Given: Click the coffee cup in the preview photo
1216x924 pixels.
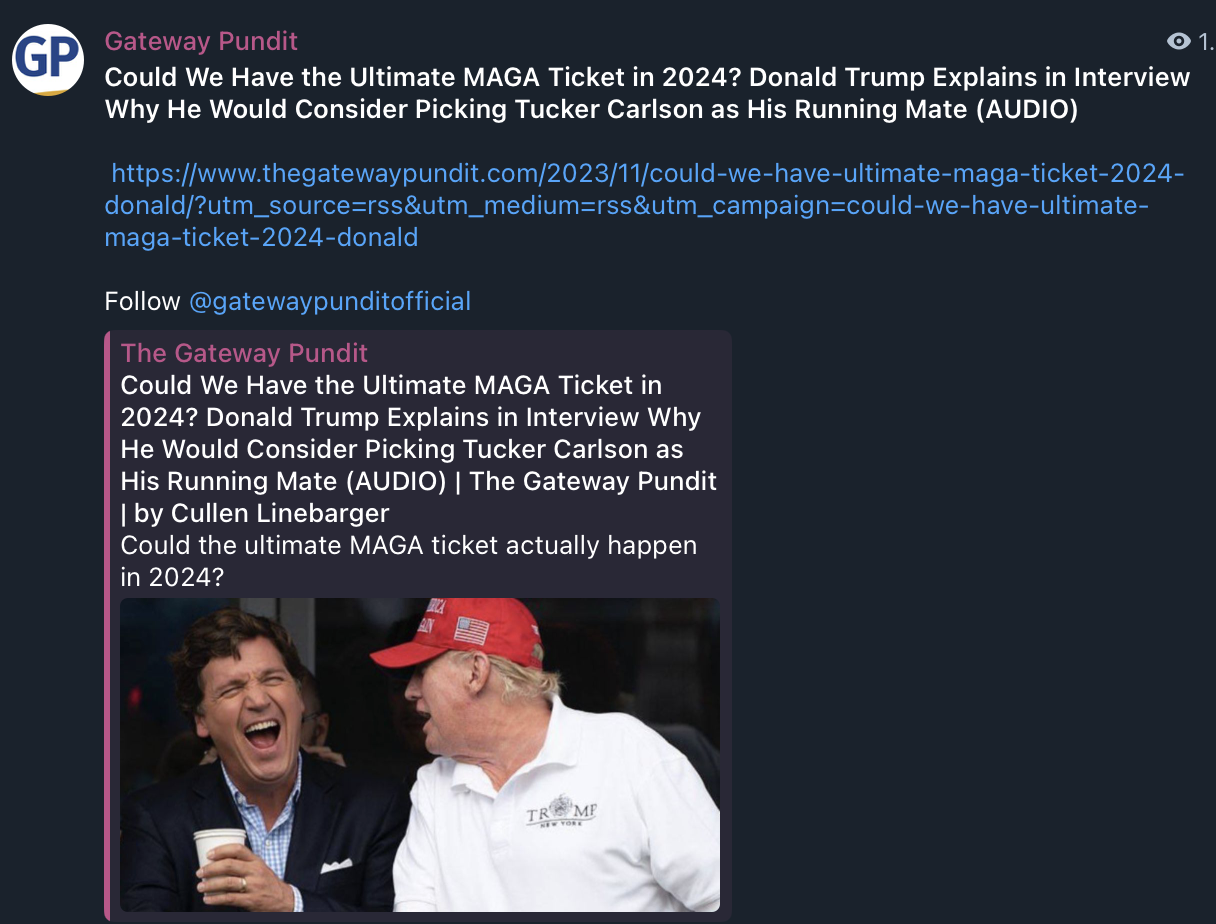Looking at the screenshot, I should tap(219, 848).
